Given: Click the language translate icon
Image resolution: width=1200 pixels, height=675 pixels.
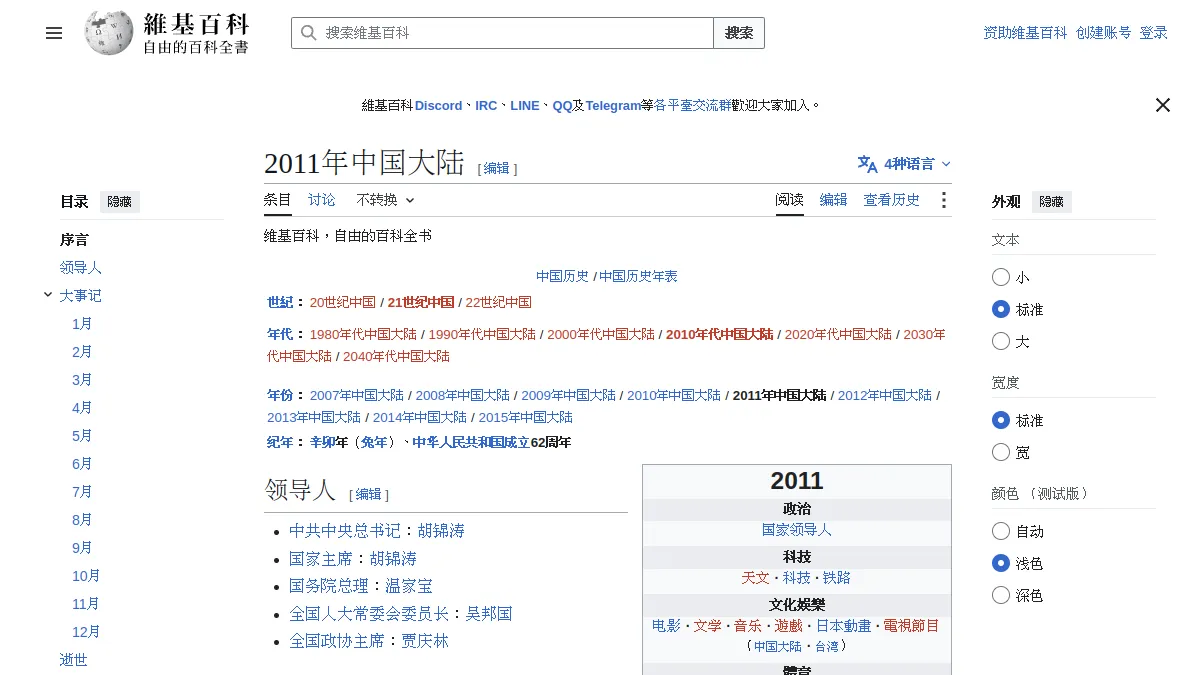Looking at the screenshot, I should [867, 164].
